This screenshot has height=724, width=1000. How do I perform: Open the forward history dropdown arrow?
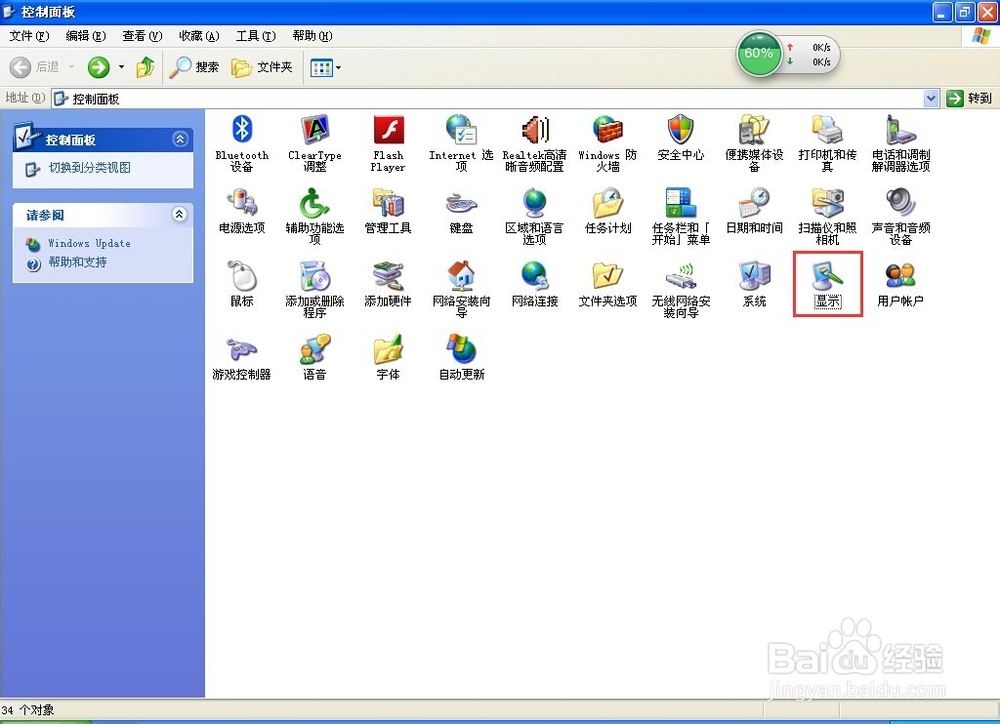(121, 67)
